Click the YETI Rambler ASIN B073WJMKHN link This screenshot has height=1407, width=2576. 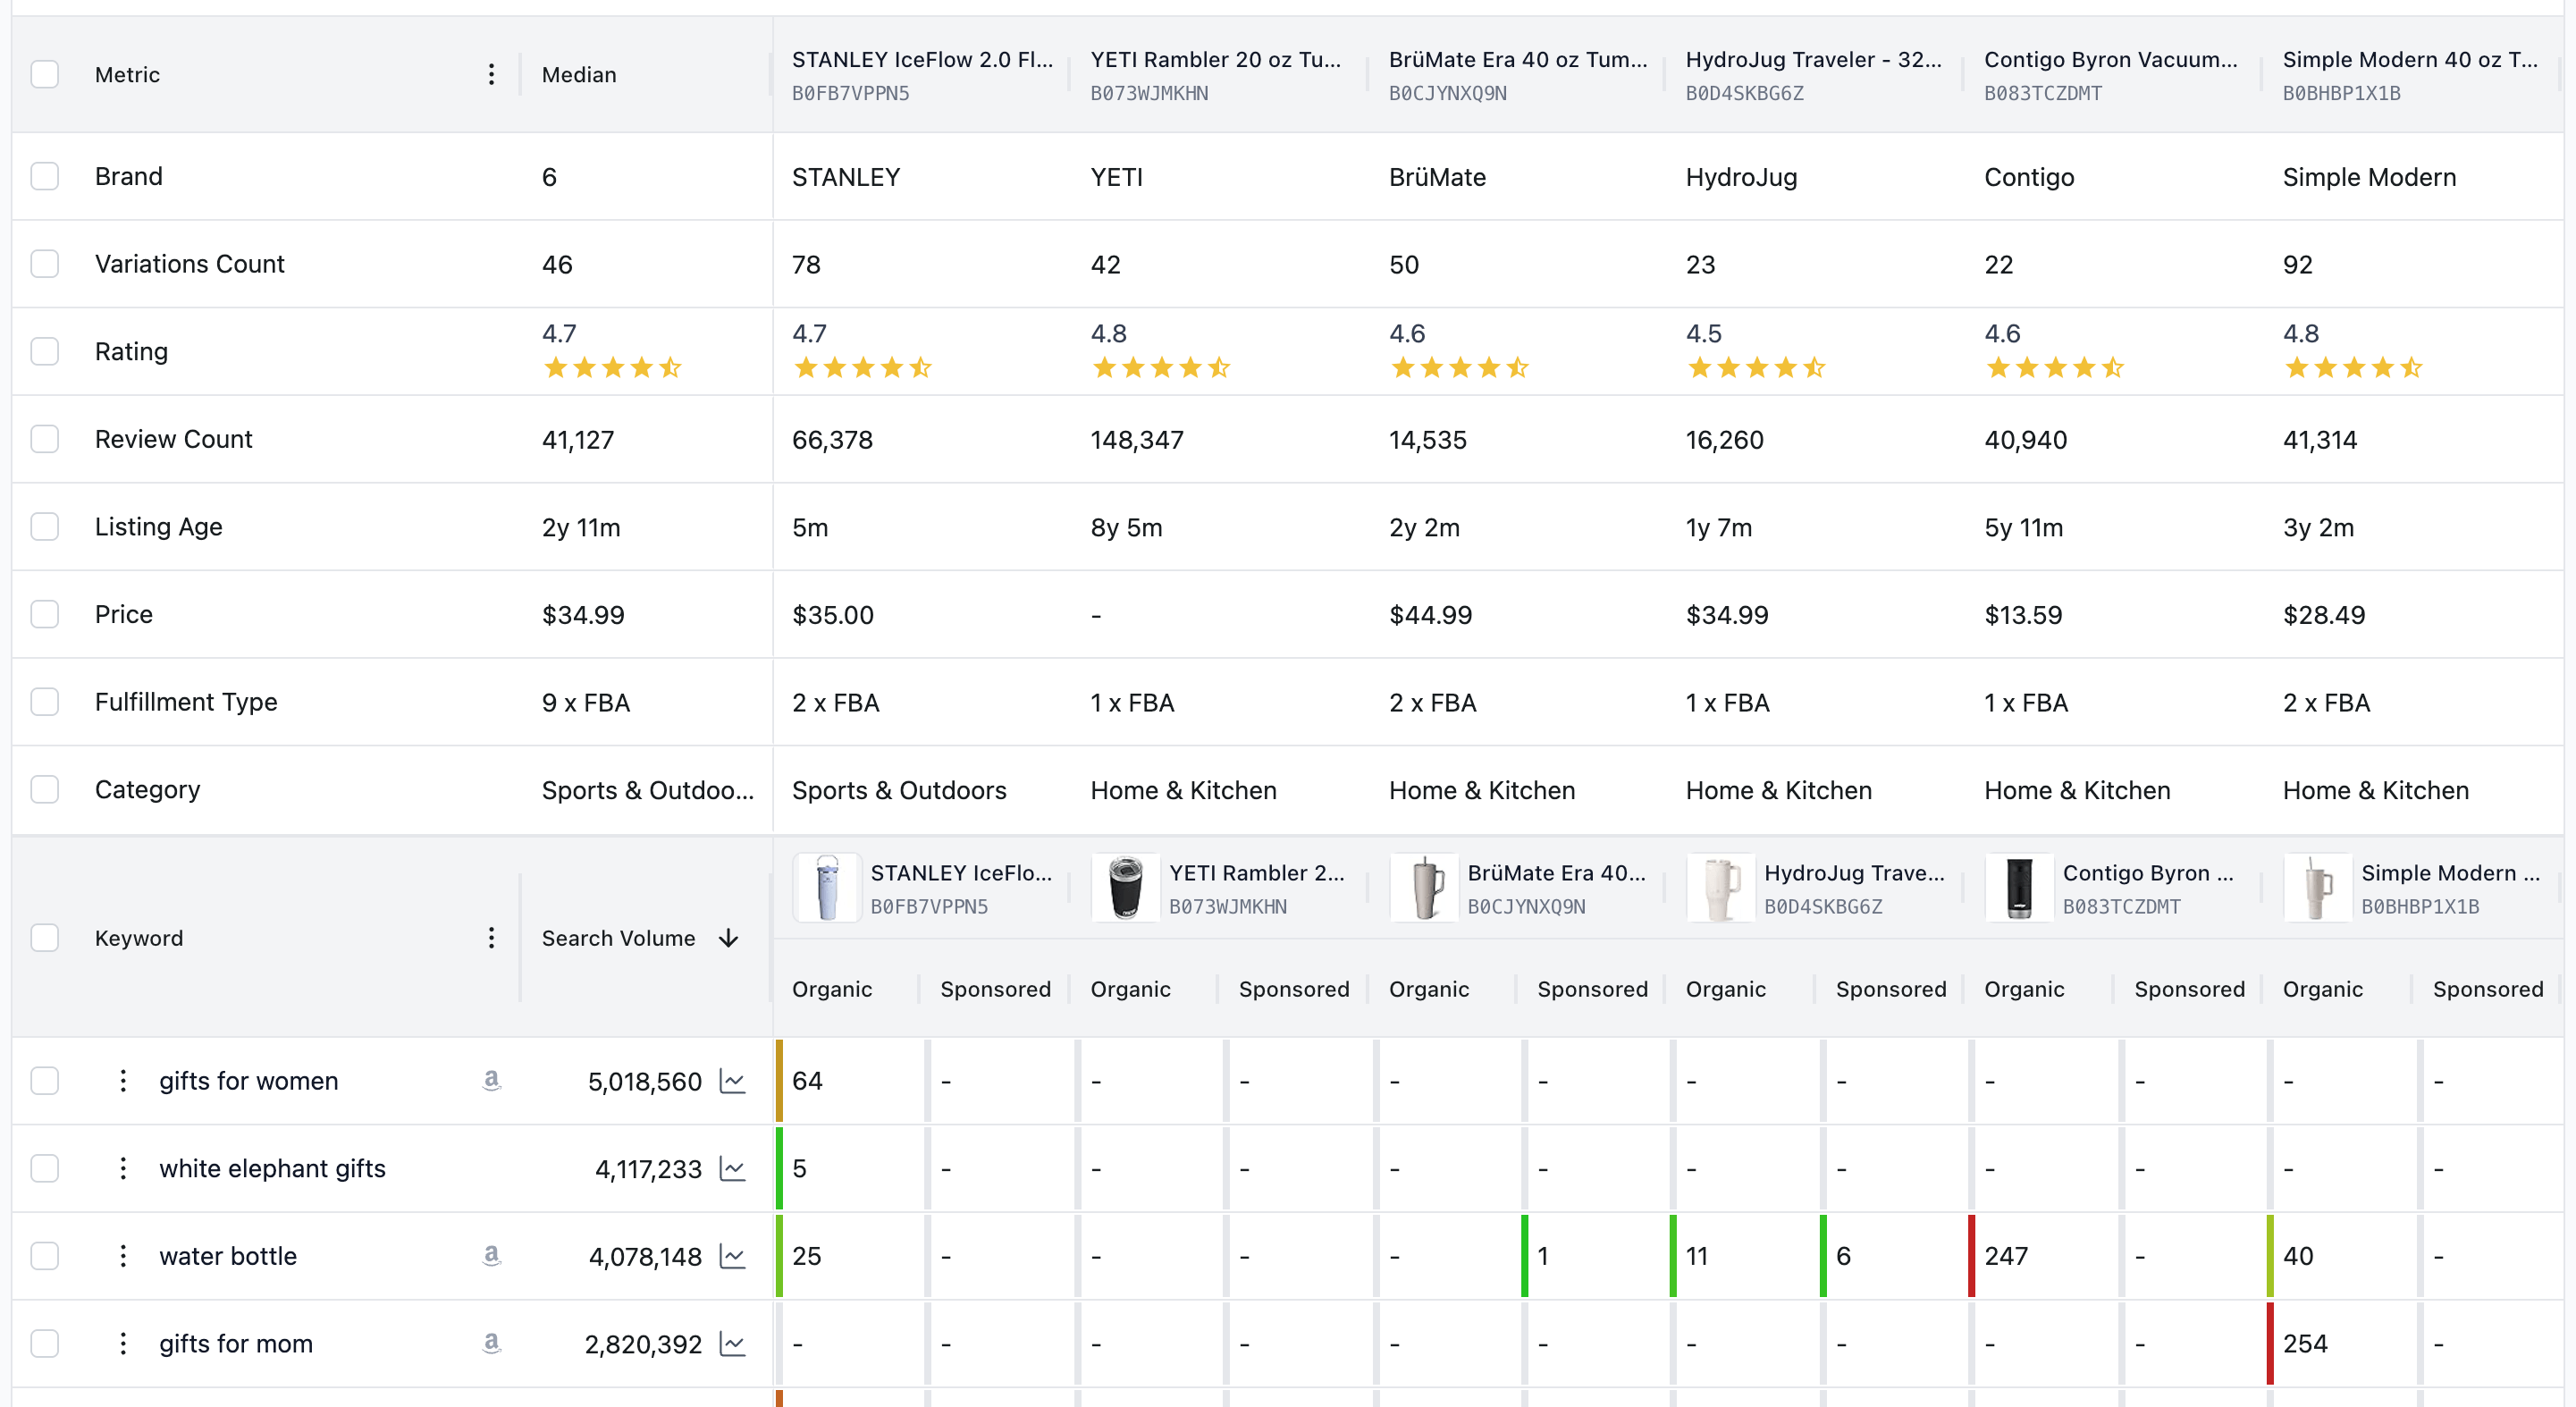pyautogui.click(x=1150, y=93)
